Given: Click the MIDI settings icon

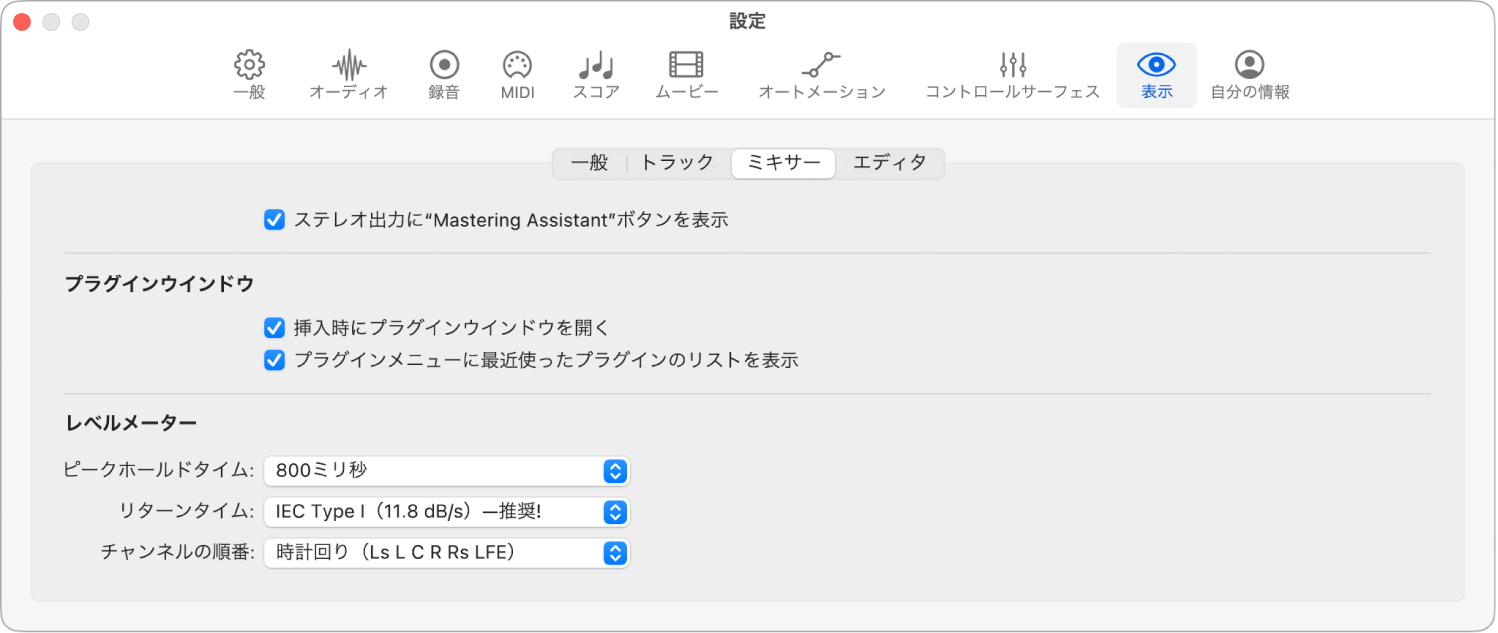Looking at the screenshot, I should 516,74.
